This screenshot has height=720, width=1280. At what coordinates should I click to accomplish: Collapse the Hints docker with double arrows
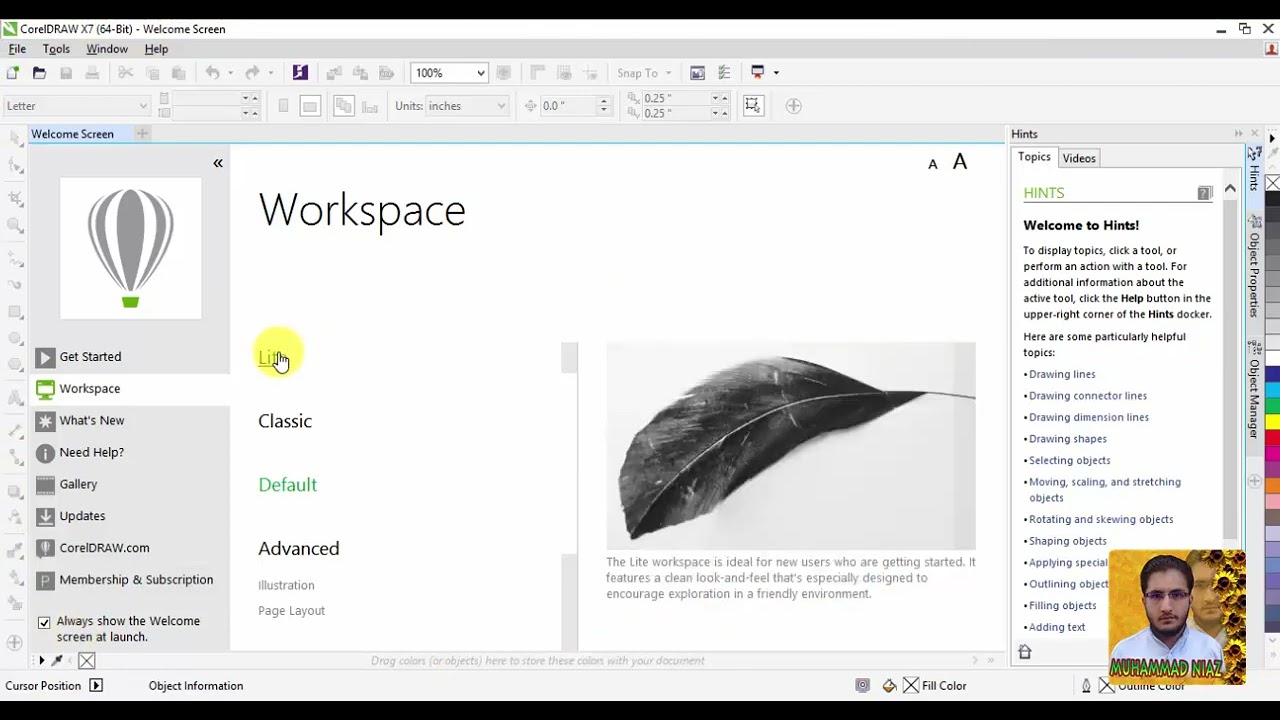1238,134
